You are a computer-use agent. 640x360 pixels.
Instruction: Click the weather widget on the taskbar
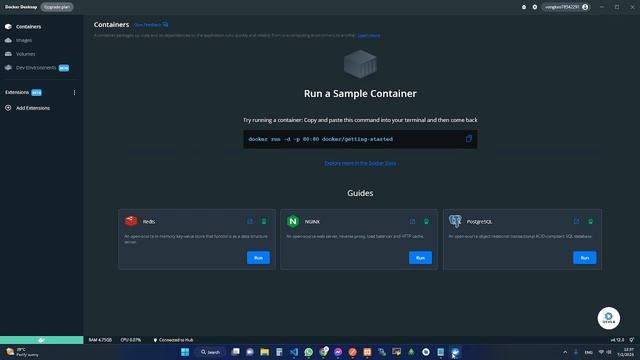click(22, 352)
